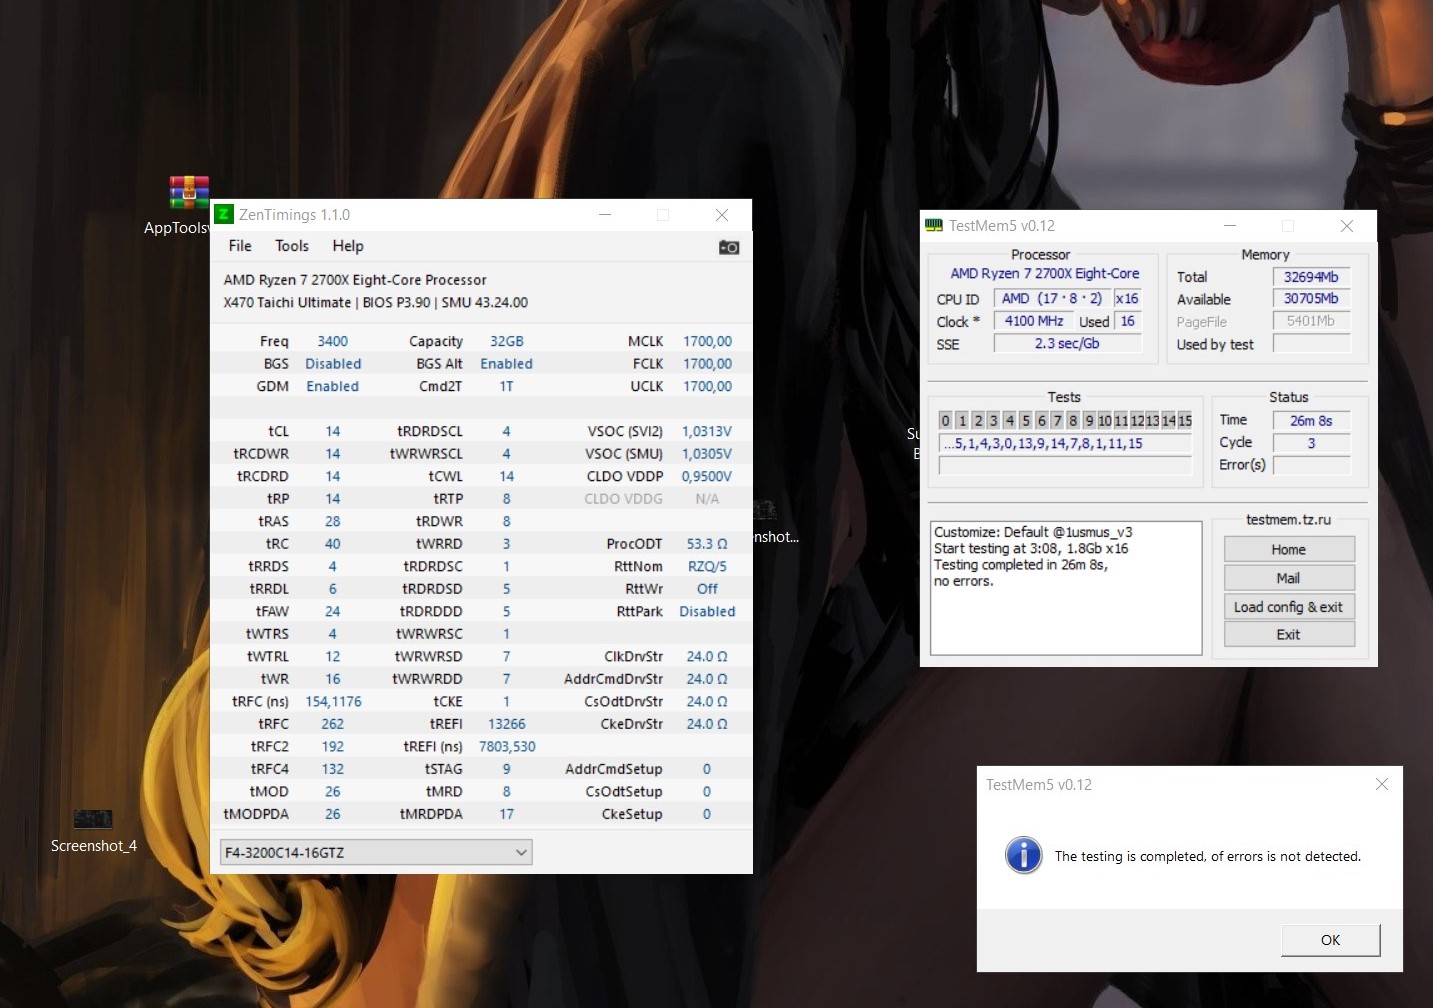Screen dimensions: 1434x1008
Task: Click the MCLK value 1700,00
Action: pos(708,342)
